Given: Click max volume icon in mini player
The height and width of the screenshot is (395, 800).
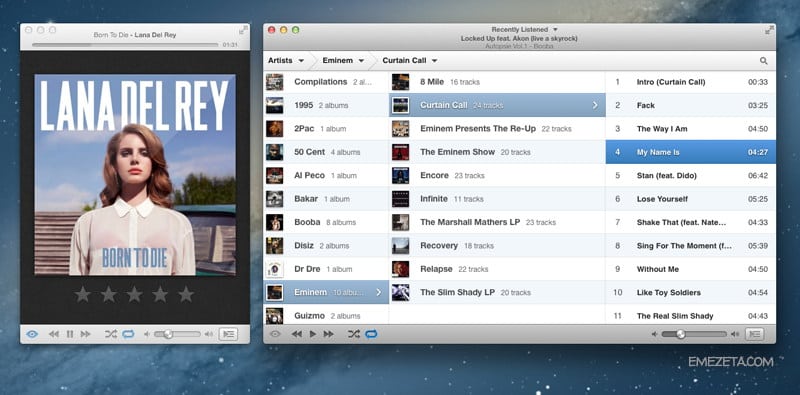Looking at the screenshot, I should 209,334.
